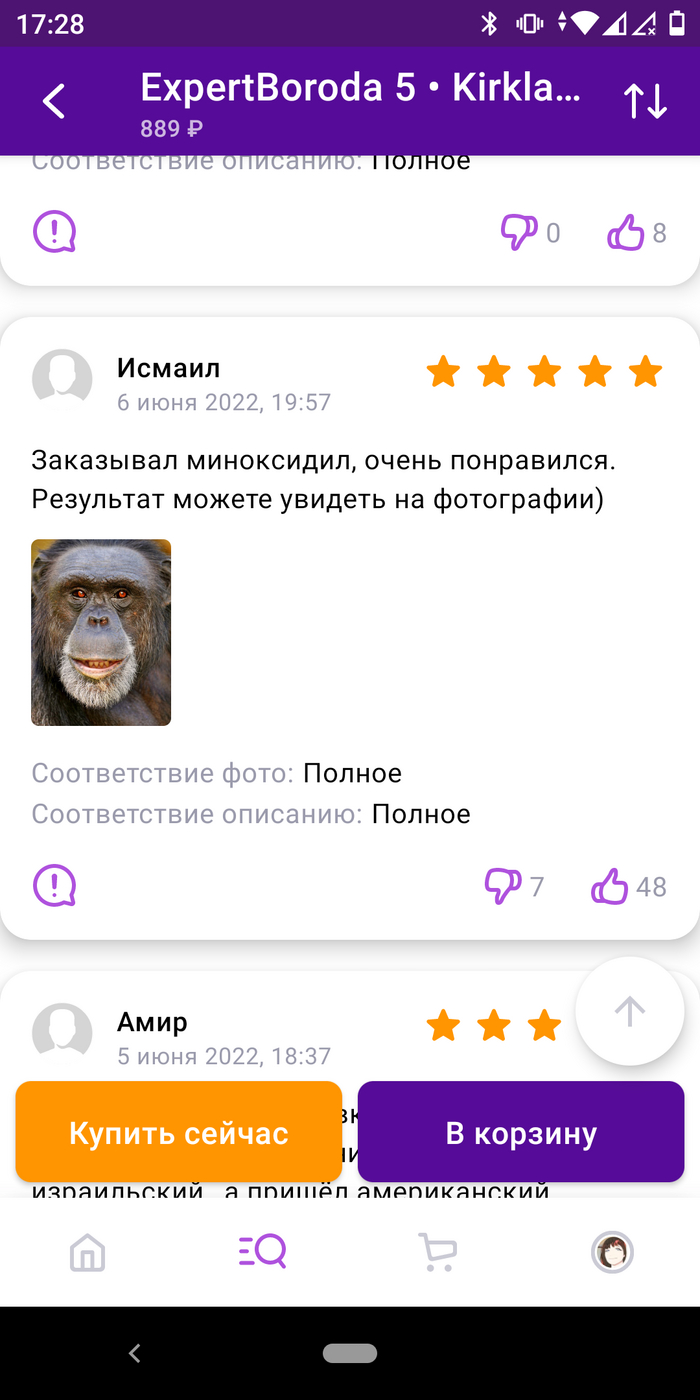
Task: Tap the scroll-to-top arrow button
Action: point(630,1011)
